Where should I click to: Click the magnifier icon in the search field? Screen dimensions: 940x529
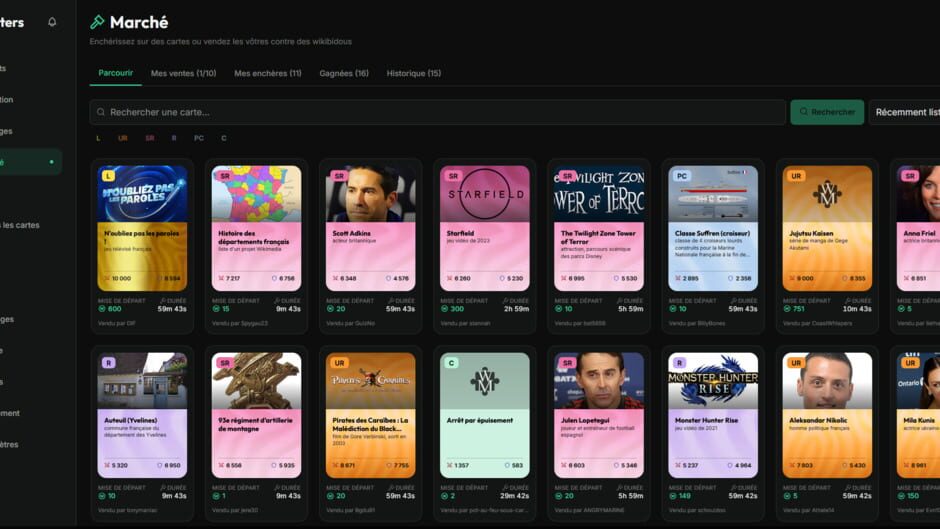(101, 112)
